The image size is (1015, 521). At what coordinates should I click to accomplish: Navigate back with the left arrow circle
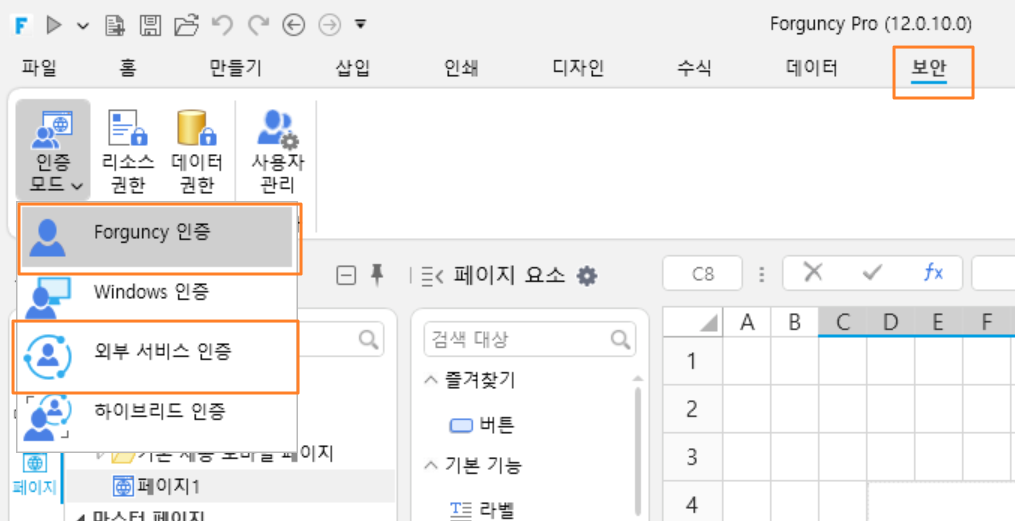point(294,25)
